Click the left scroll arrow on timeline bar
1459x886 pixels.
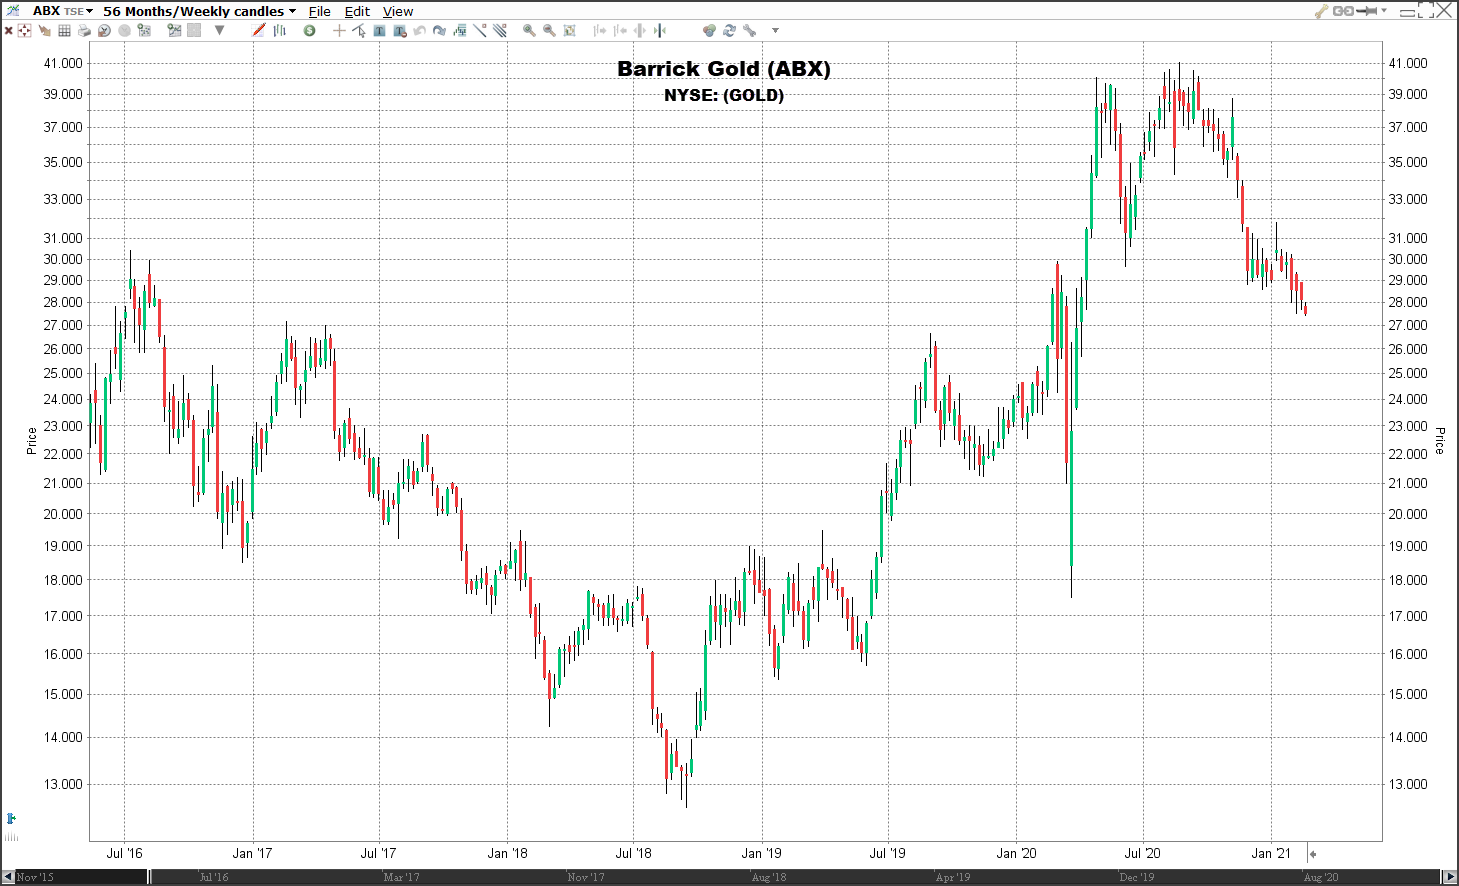point(8,877)
